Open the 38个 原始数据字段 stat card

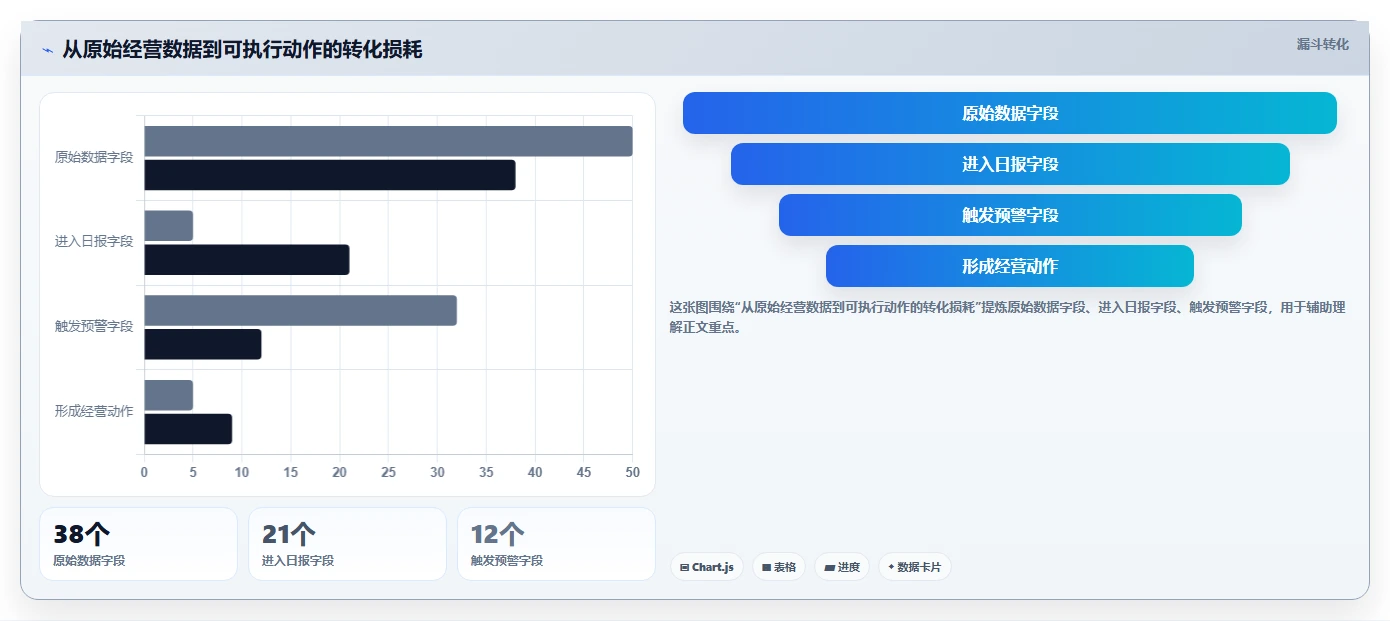[138, 544]
